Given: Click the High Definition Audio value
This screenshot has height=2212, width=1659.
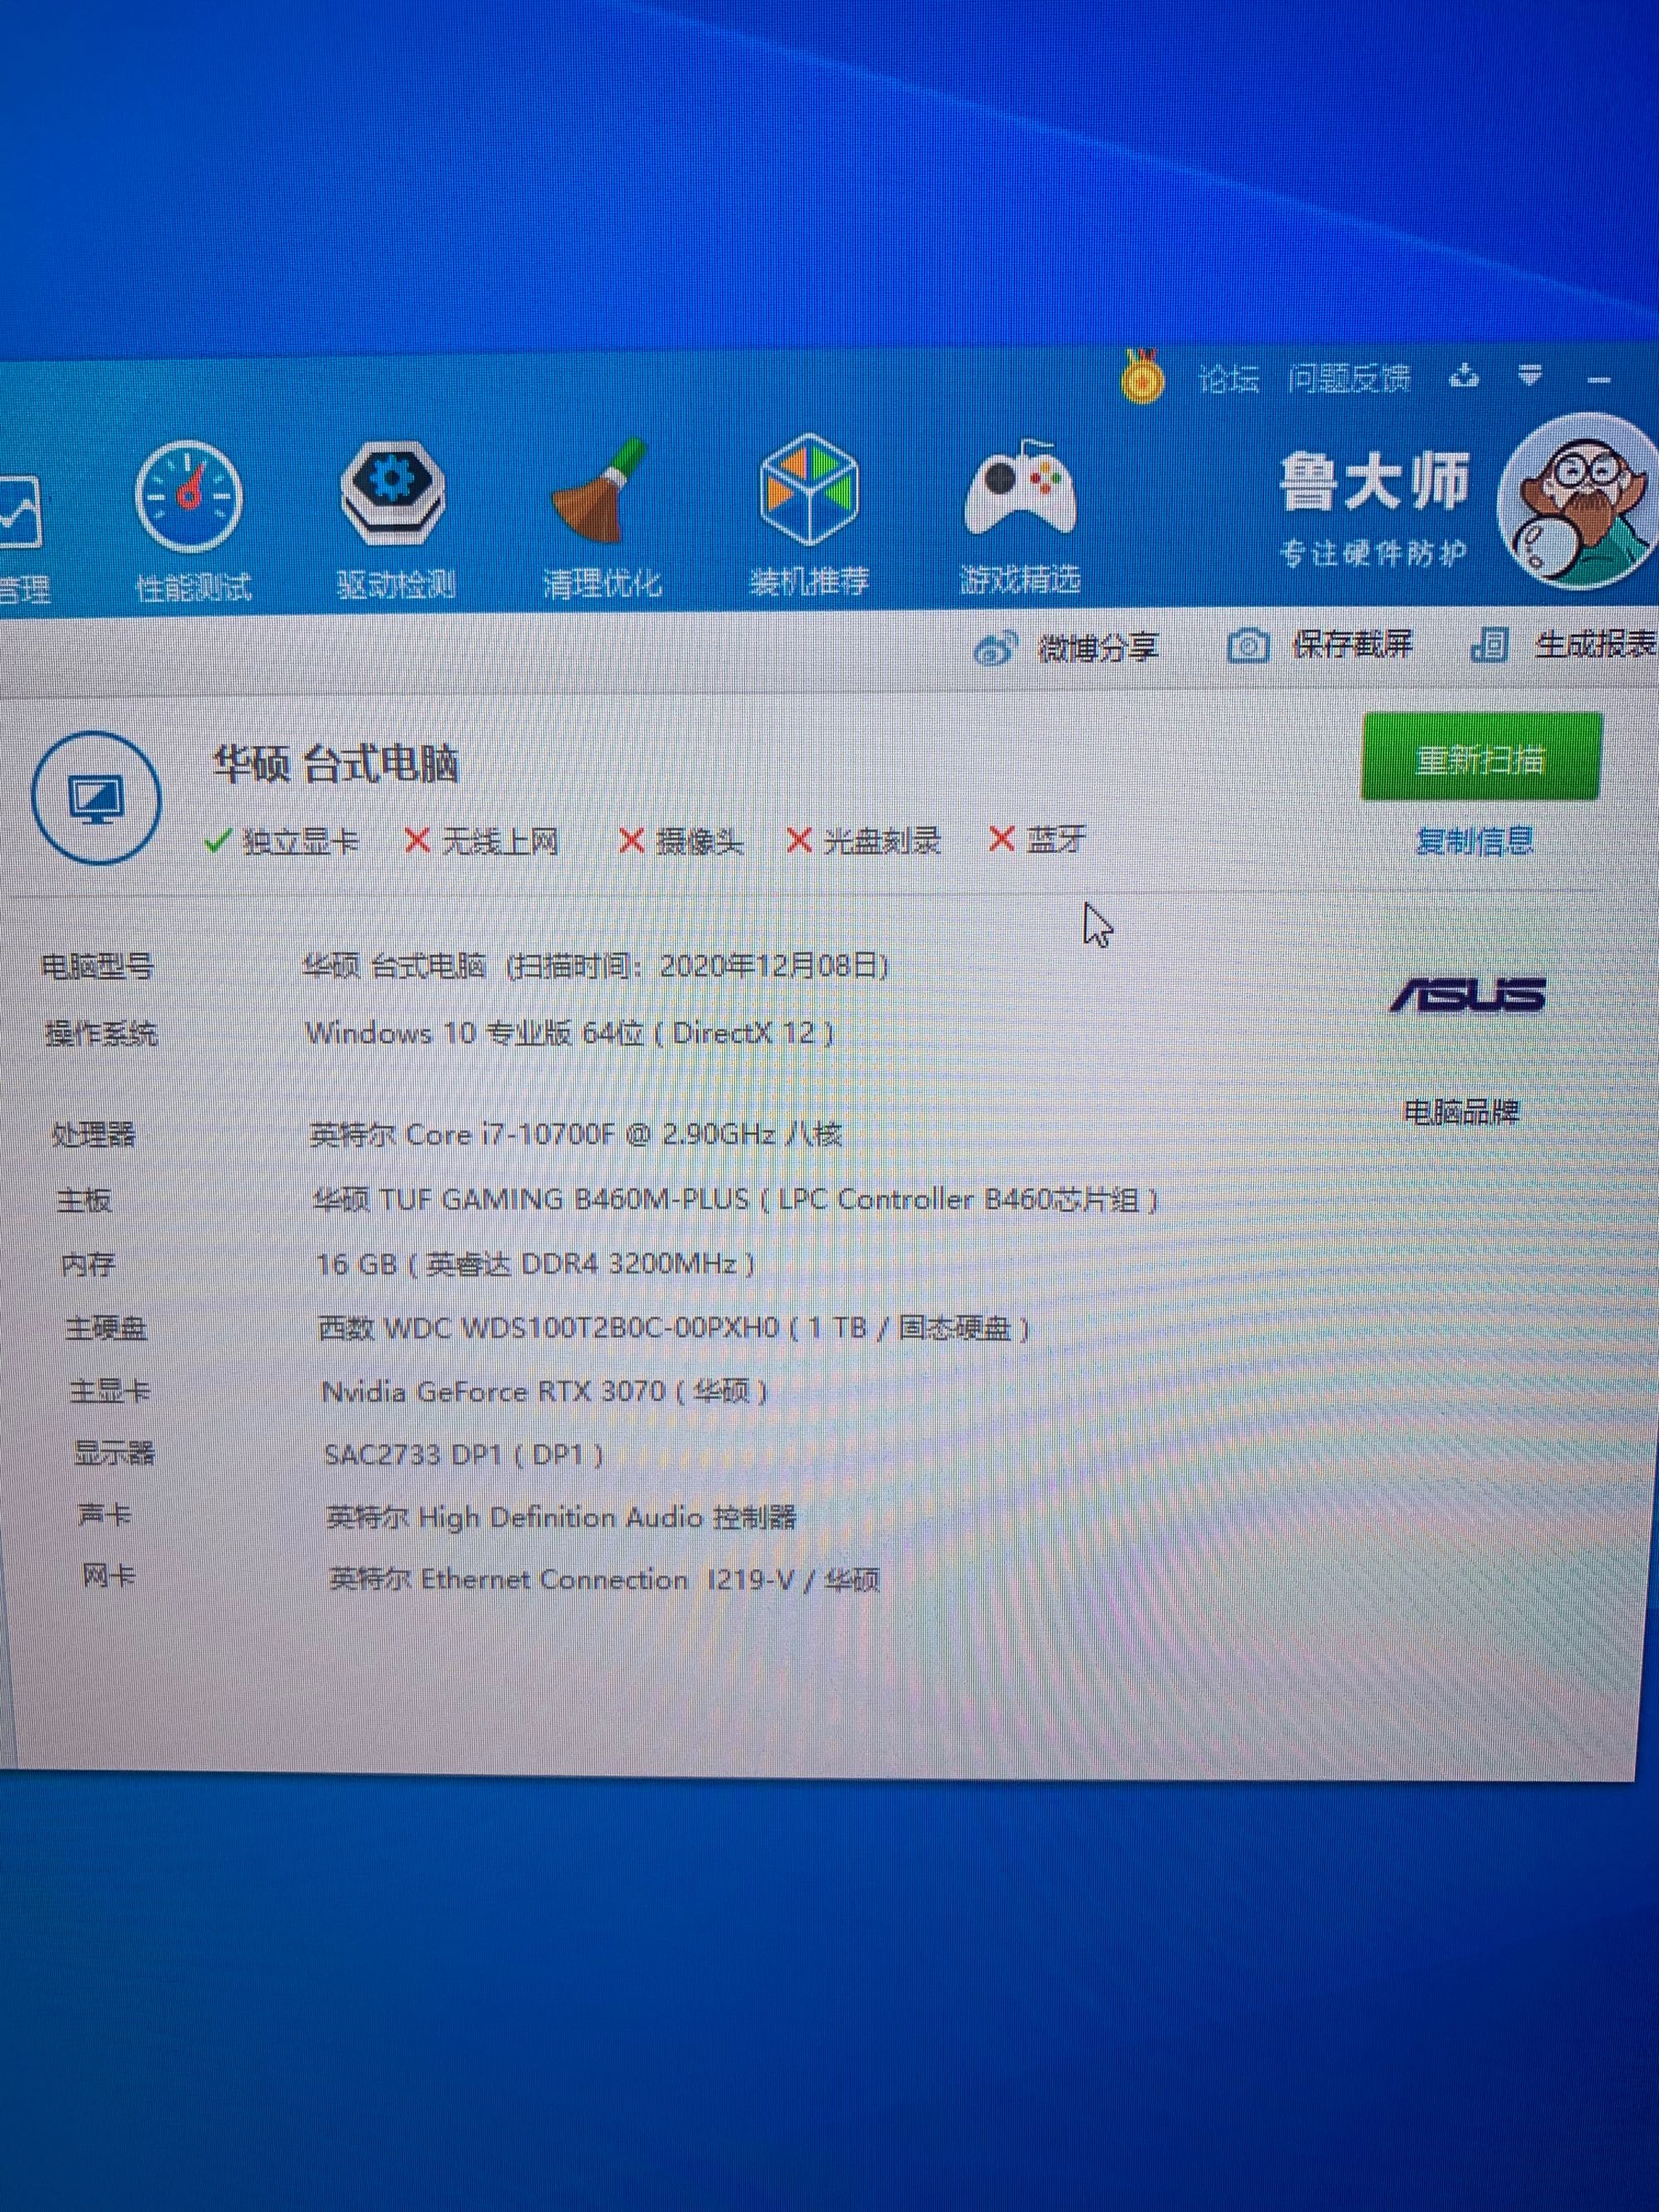Looking at the screenshot, I should tap(561, 1517).
